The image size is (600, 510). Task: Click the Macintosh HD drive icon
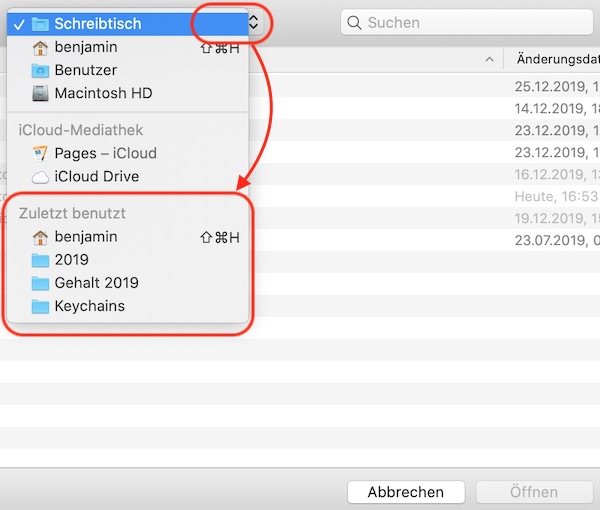[40, 93]
